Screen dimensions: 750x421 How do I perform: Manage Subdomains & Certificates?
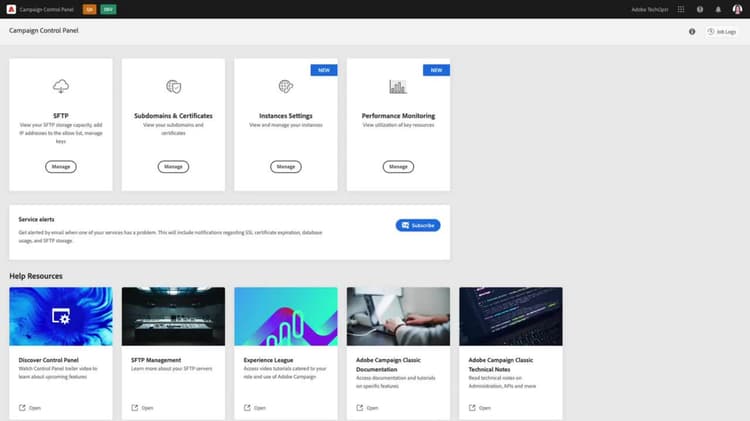(x=173, y=166)
